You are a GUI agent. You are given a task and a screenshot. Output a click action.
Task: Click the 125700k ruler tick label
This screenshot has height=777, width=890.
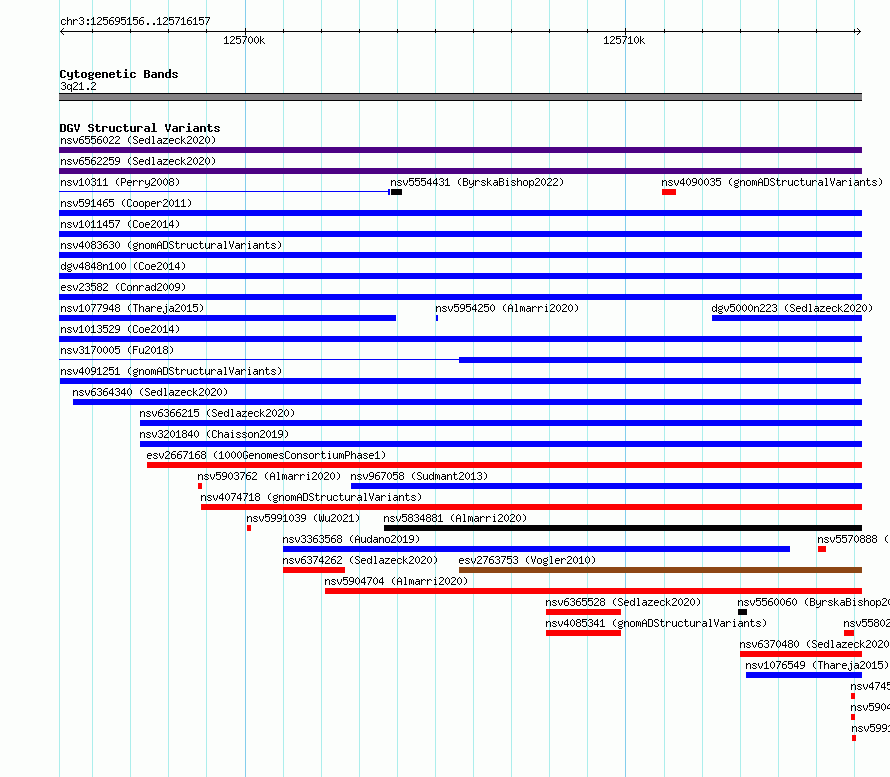pos(244,40)
